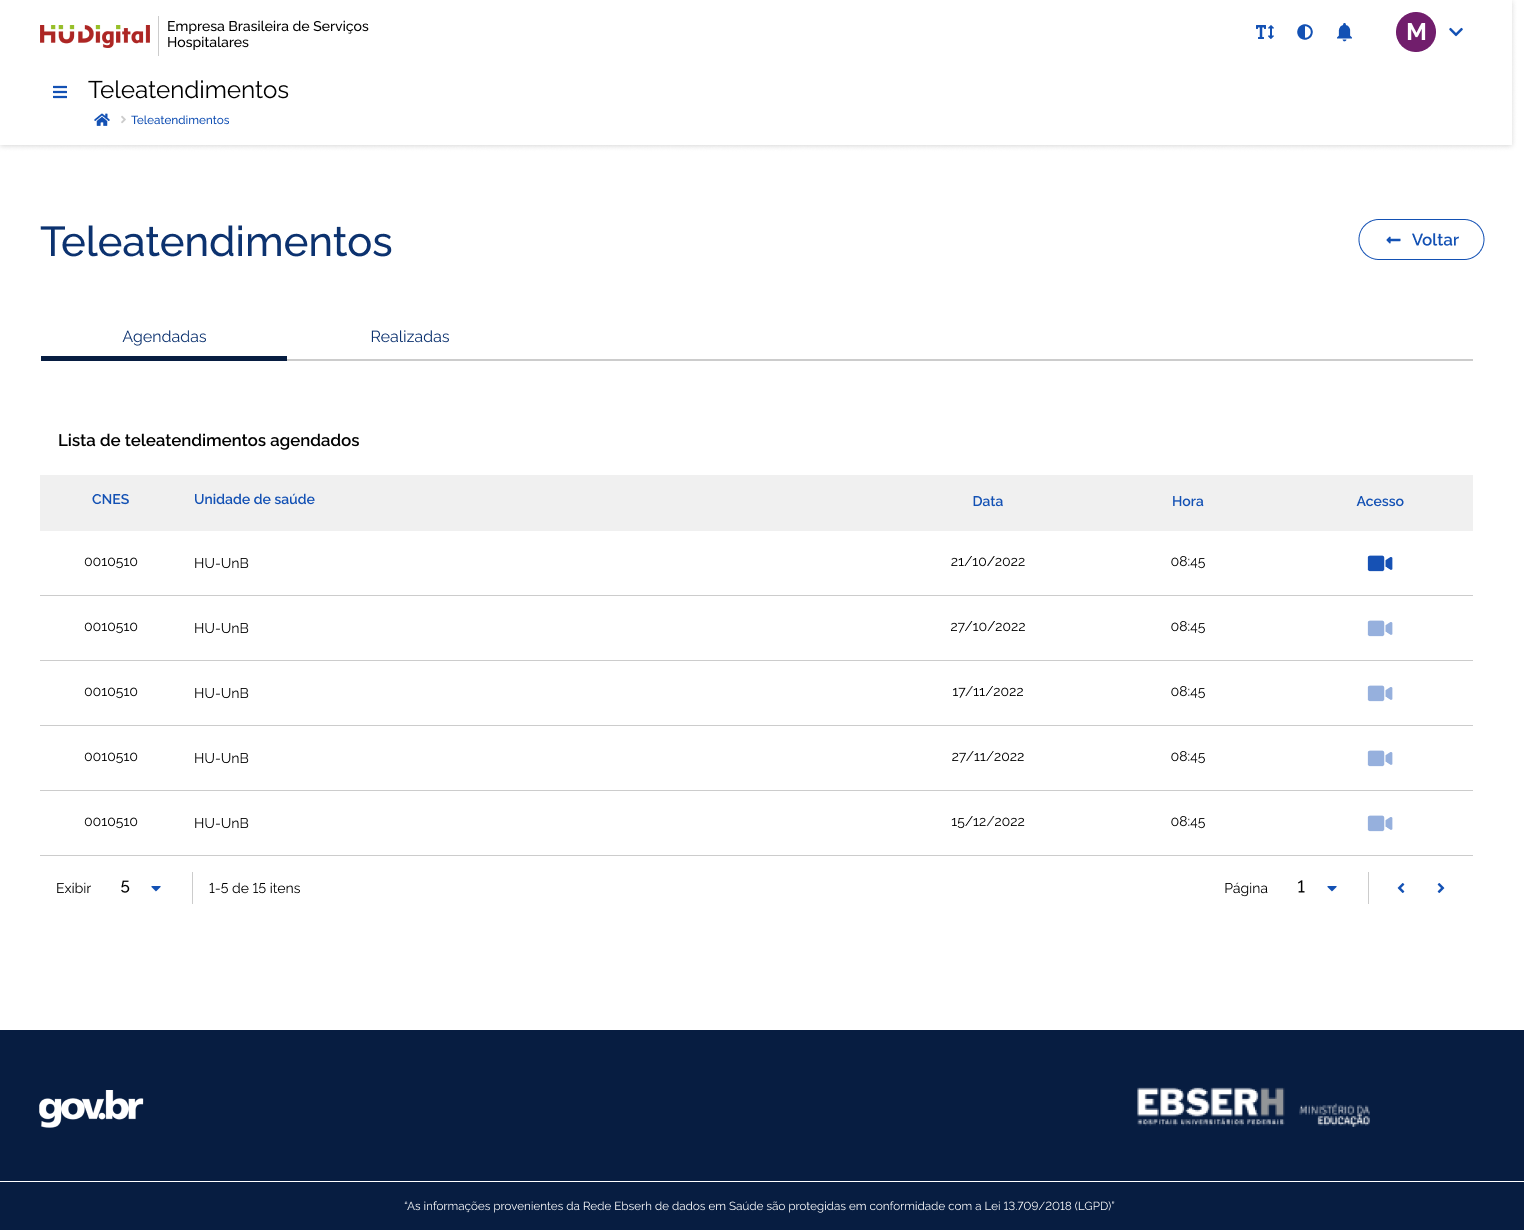Click the home breadcrumb icon
The height and width of the screenshot is (1230, 1524).
[102, 120]
